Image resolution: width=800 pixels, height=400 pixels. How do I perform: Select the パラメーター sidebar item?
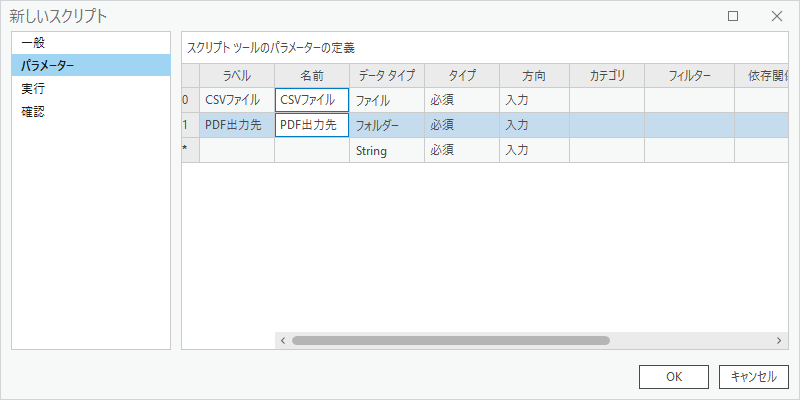pos(91,65)
